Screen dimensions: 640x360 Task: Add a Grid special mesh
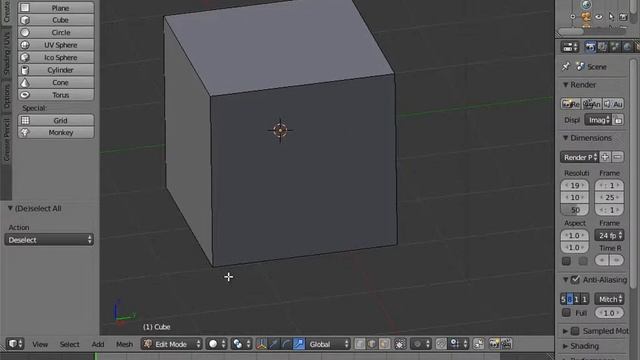(x=56, y=120)
